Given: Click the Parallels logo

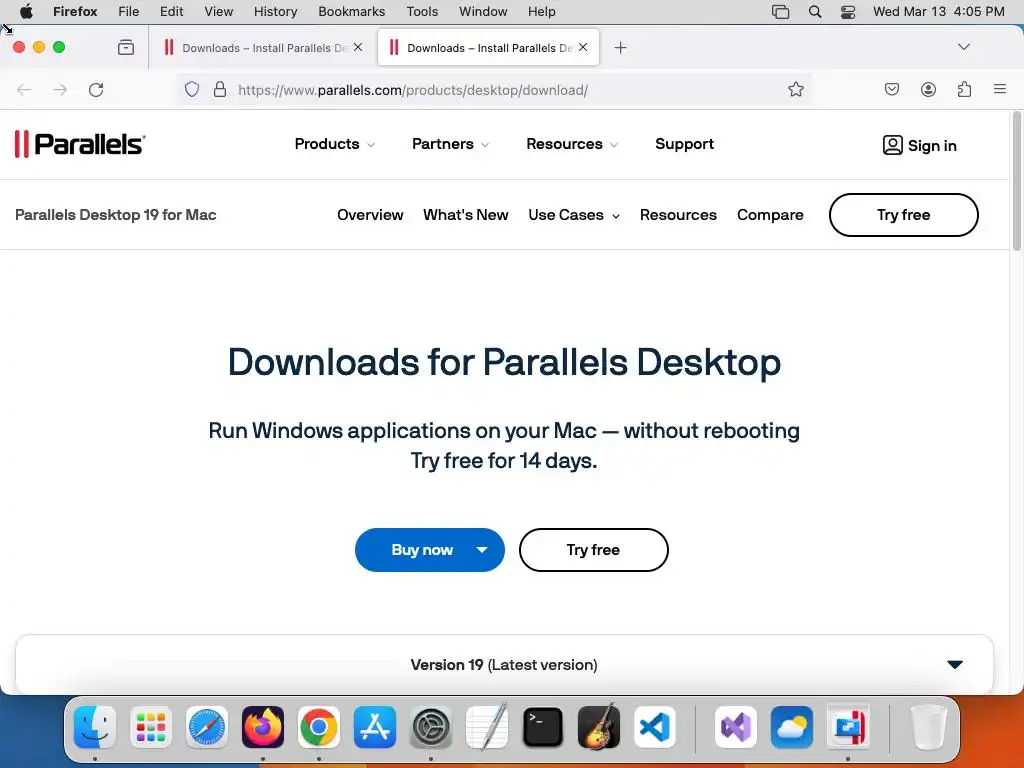Looking at the screenshot, I should pos(80,144).
